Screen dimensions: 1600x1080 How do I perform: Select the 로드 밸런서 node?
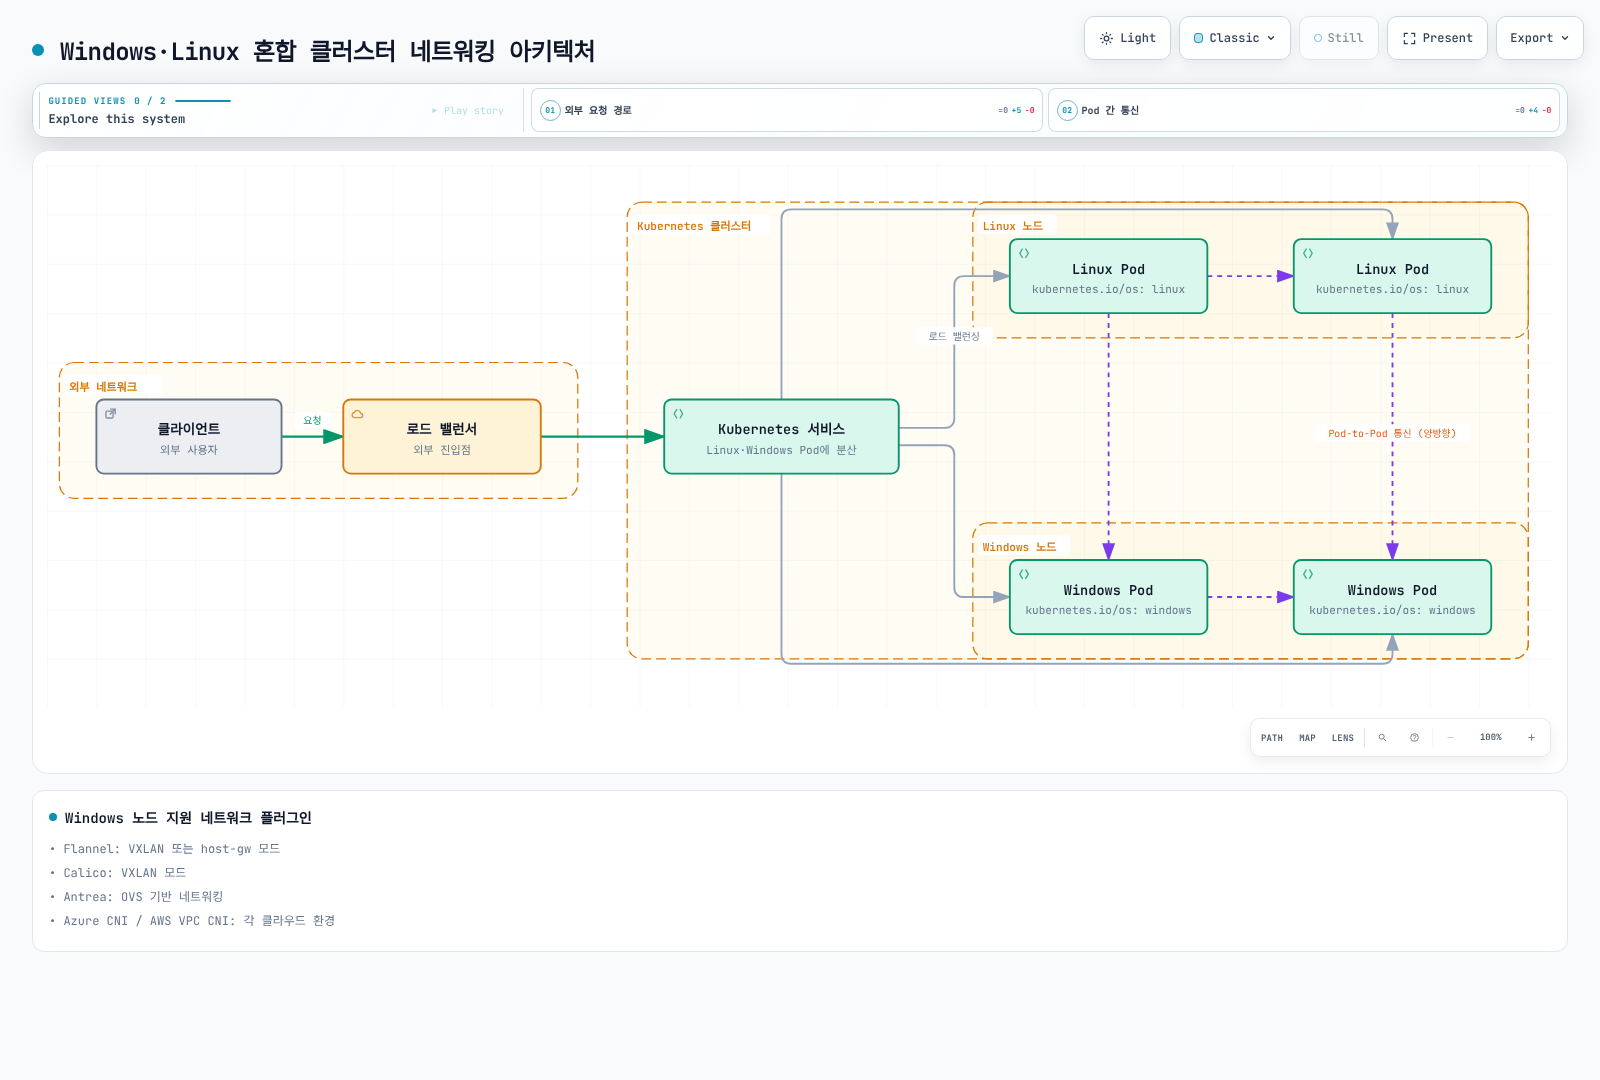(x=442, y=437)
